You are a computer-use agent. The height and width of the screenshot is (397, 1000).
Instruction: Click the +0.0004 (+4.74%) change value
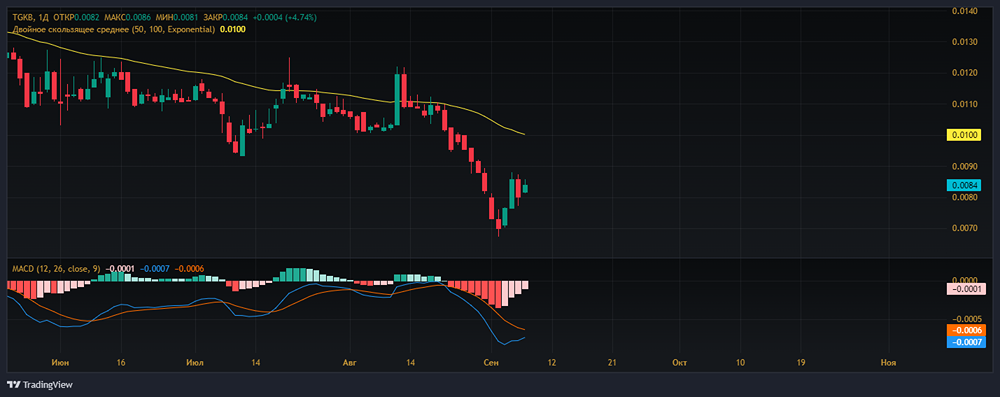tap(283, 17)
